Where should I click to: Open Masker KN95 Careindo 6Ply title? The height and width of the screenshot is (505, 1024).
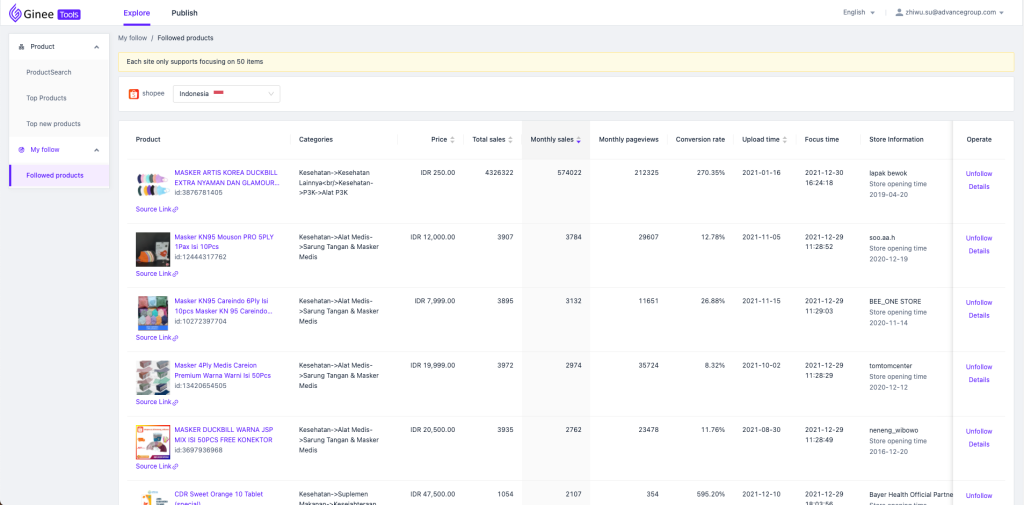point(223,306)
